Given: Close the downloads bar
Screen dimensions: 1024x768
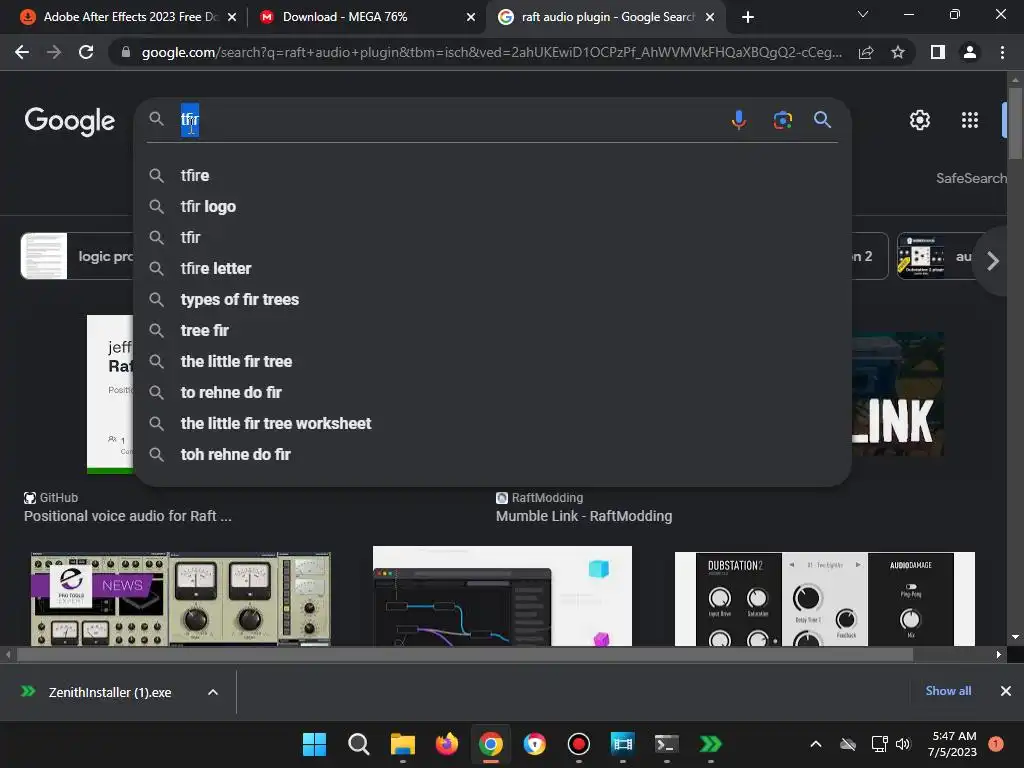Looking at the screenshot, I should [1006, 691].
